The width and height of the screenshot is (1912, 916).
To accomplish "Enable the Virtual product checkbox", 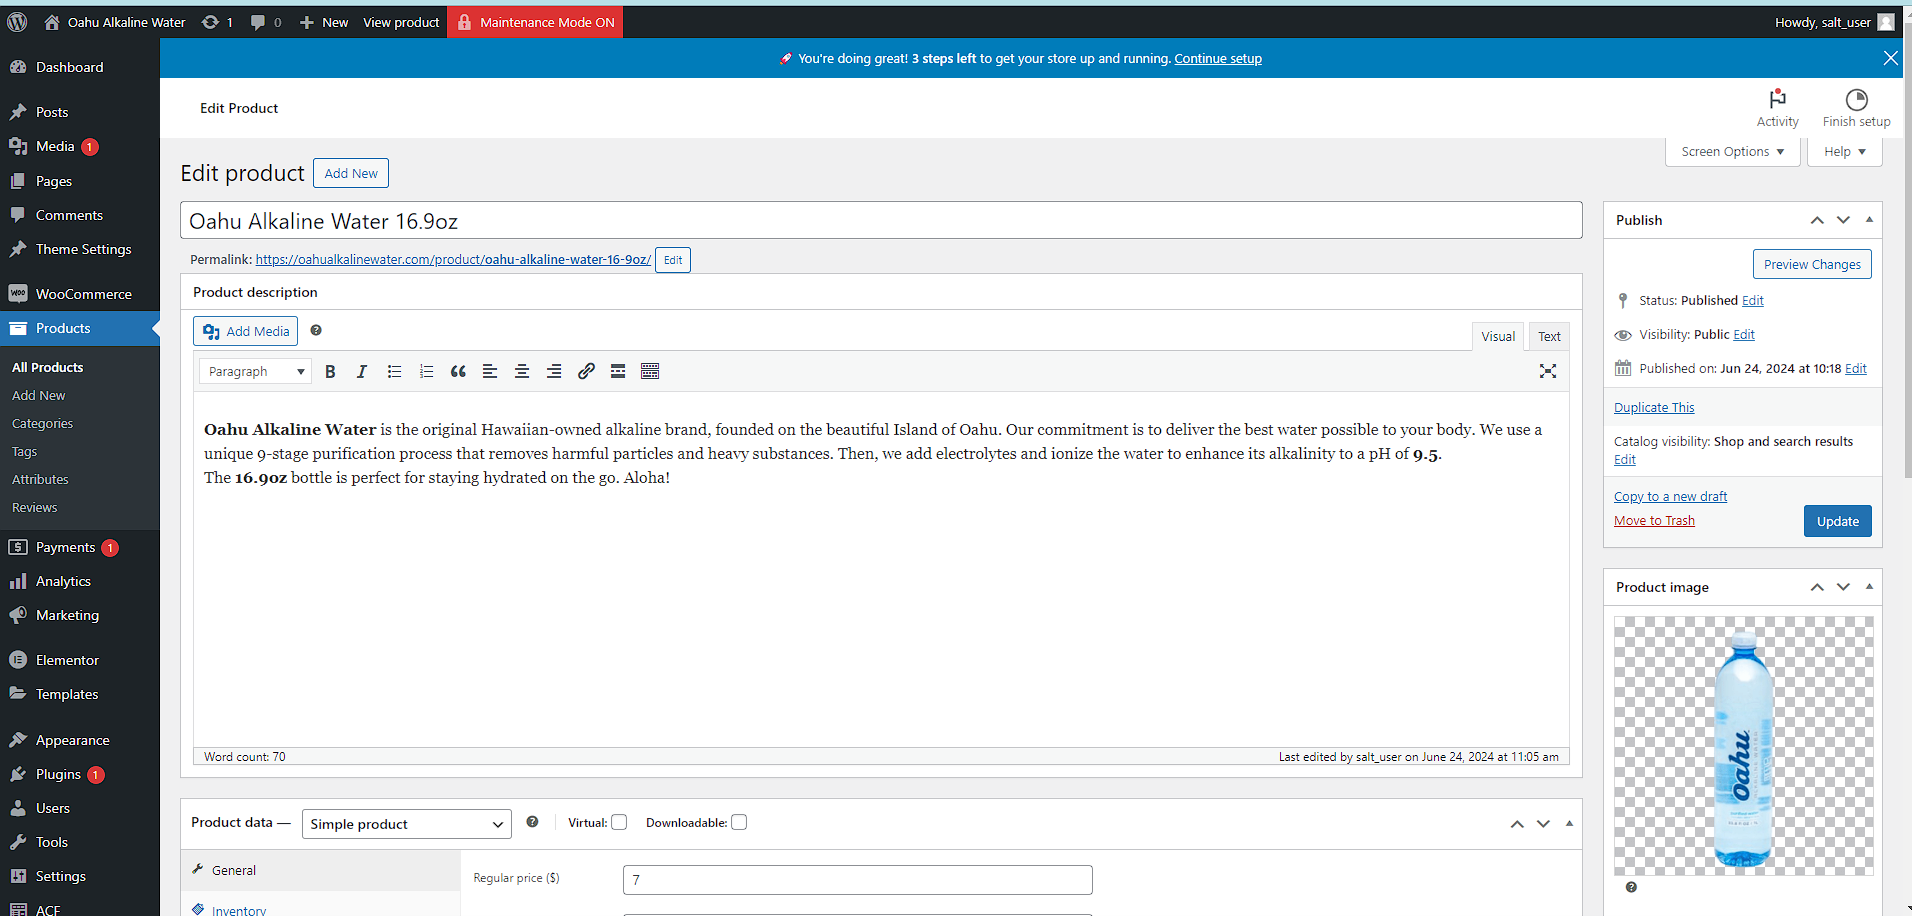I will [x=619, y=822].
